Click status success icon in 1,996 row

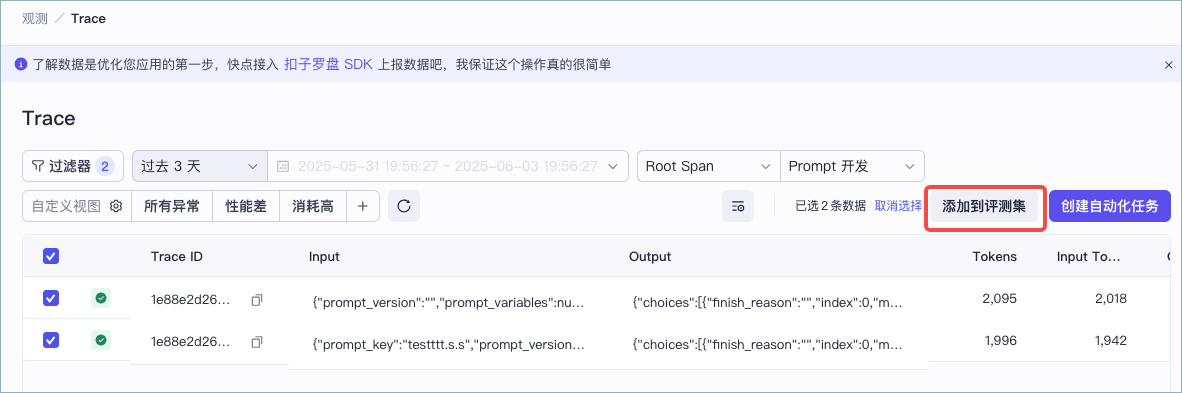pyautogui.click(x=100, y=340)
